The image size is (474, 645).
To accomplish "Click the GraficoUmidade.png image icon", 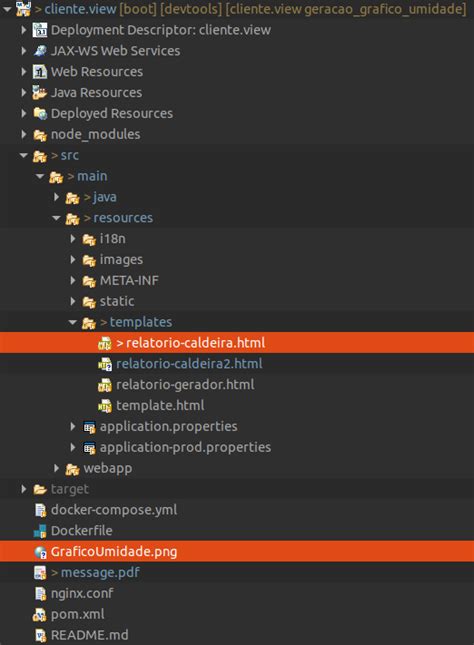I will pyautogui.click(x=40, y=552).
